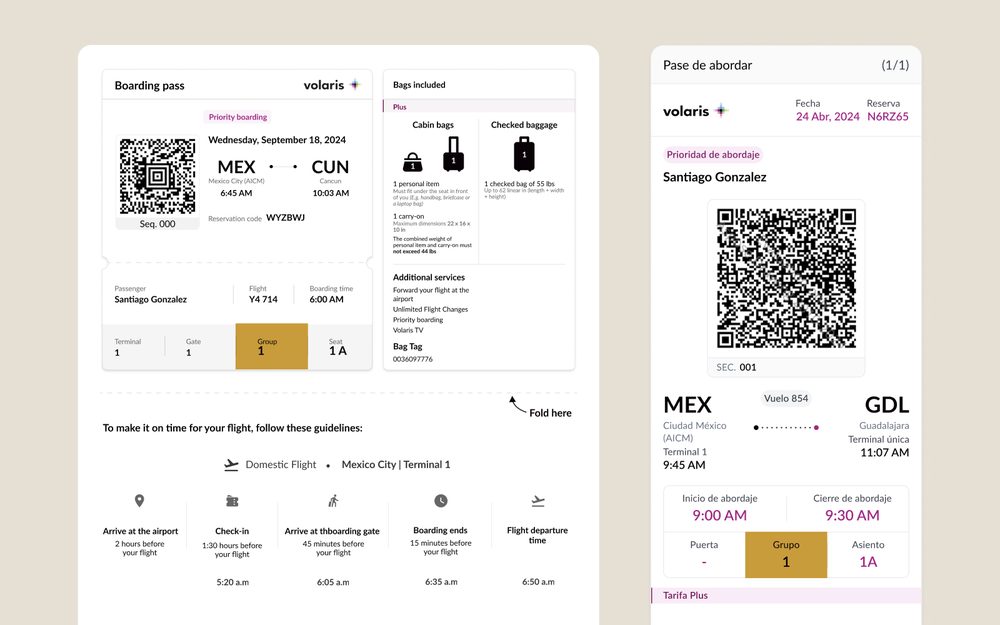Click the (1/1) pass counter

pyautogui.click(x=895, y=65)
